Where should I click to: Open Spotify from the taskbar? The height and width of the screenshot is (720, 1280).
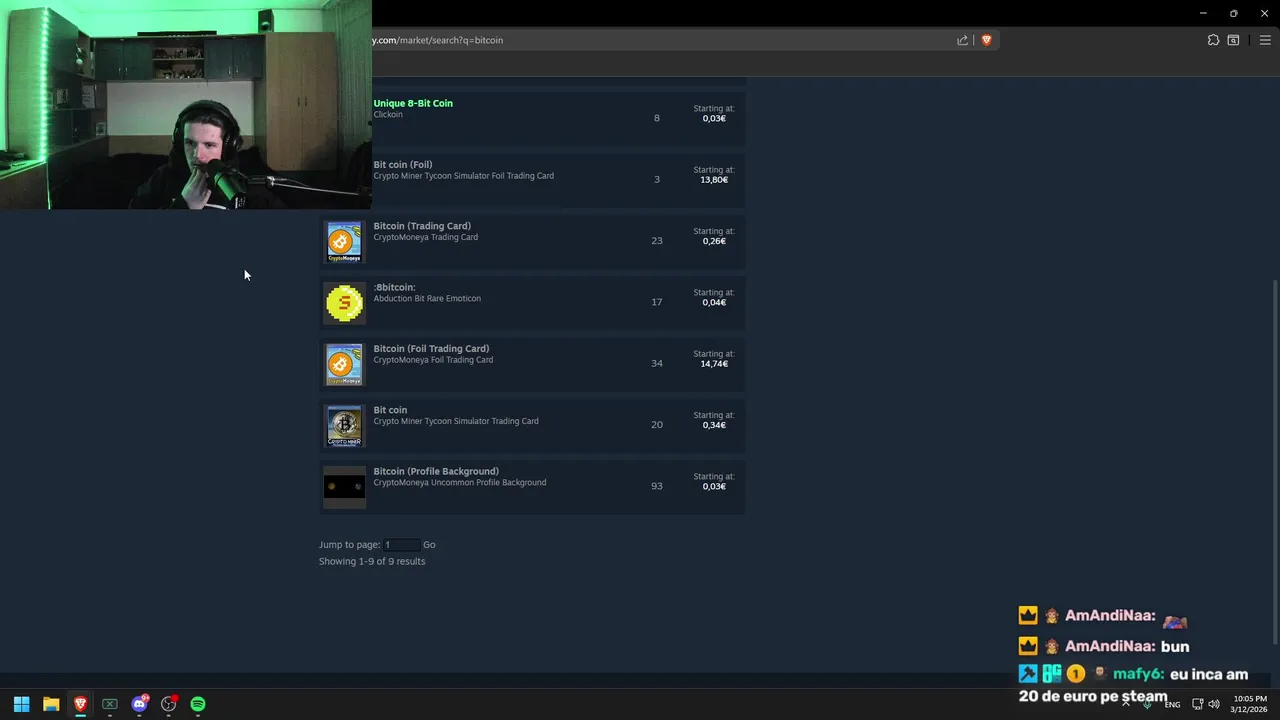[x=198, y=704]
